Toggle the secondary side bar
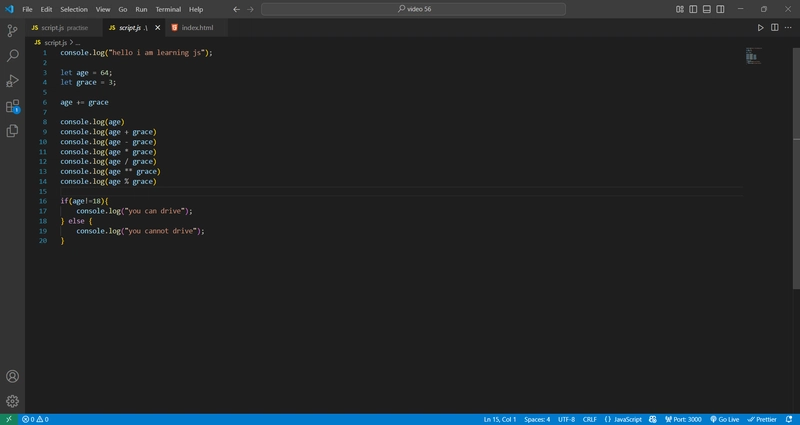This screenshot has width=800, height=425. pyautogui.click(x=720, y=9)
